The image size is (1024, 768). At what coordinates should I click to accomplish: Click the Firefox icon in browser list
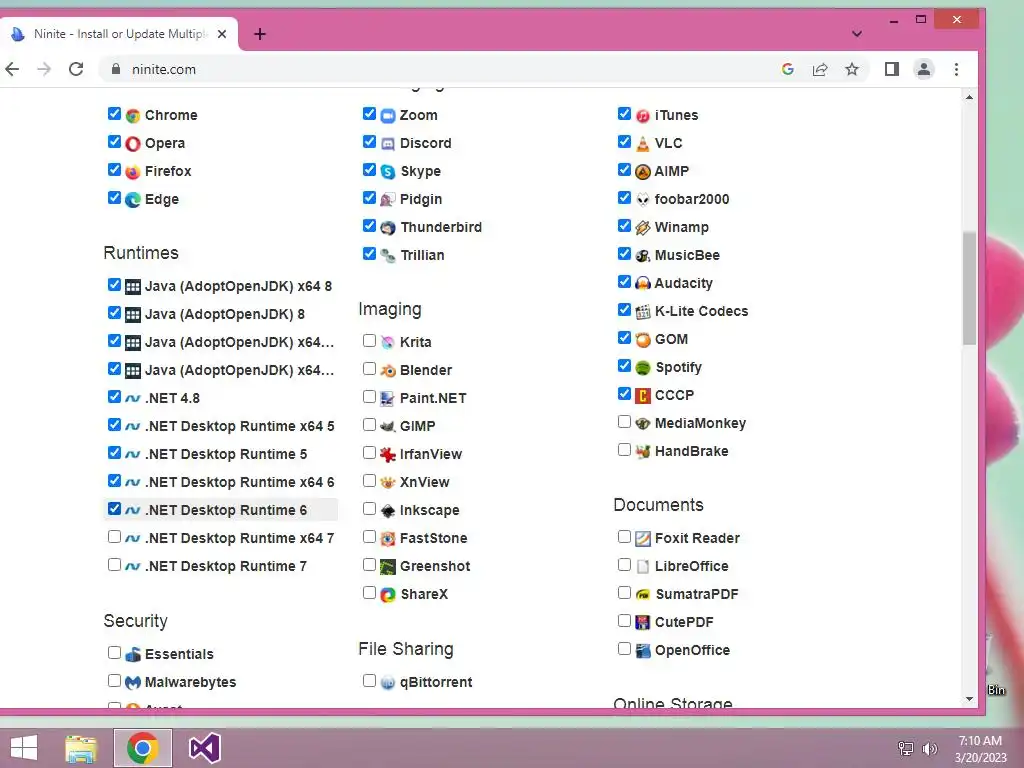pos(133,172)
